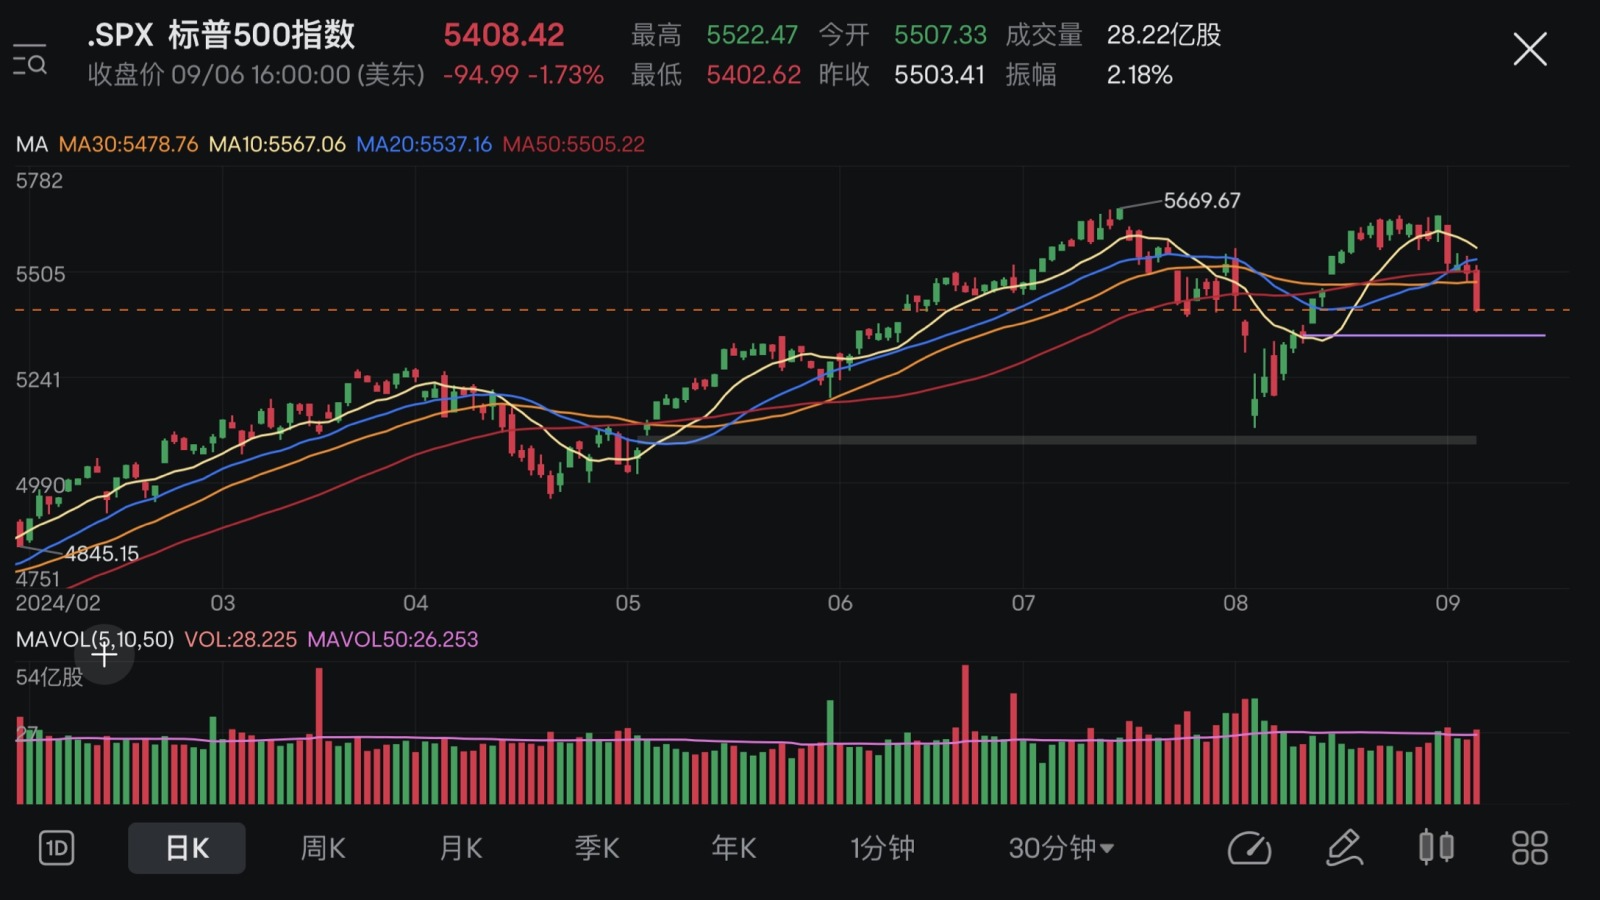Switch to the 日K daily tab

pyautogui.click(x=187, y=848)
